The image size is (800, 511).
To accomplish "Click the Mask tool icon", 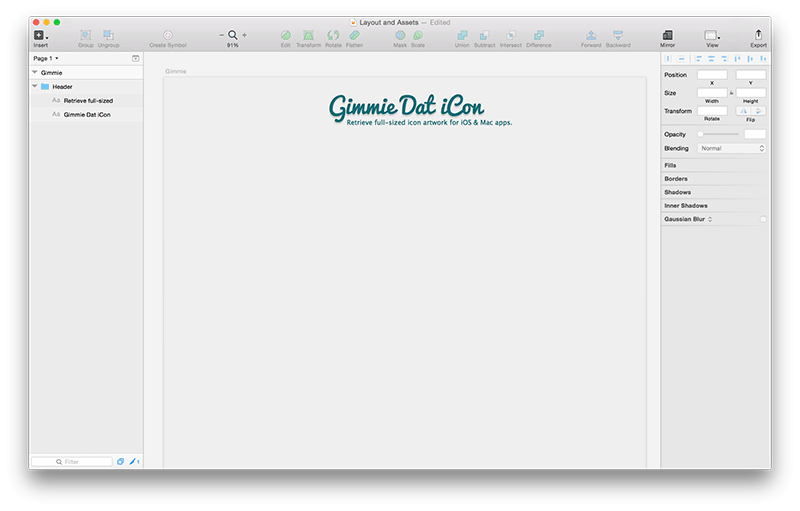I will 399,36.
